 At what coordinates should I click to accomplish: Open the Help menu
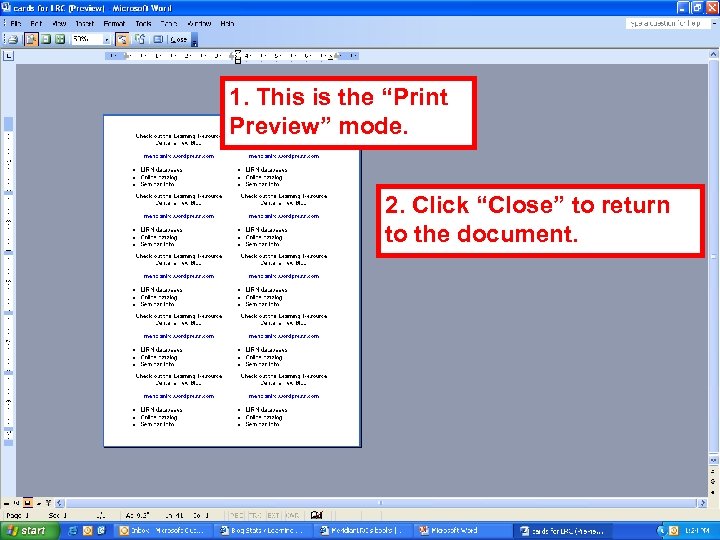[x=227, y=23]
